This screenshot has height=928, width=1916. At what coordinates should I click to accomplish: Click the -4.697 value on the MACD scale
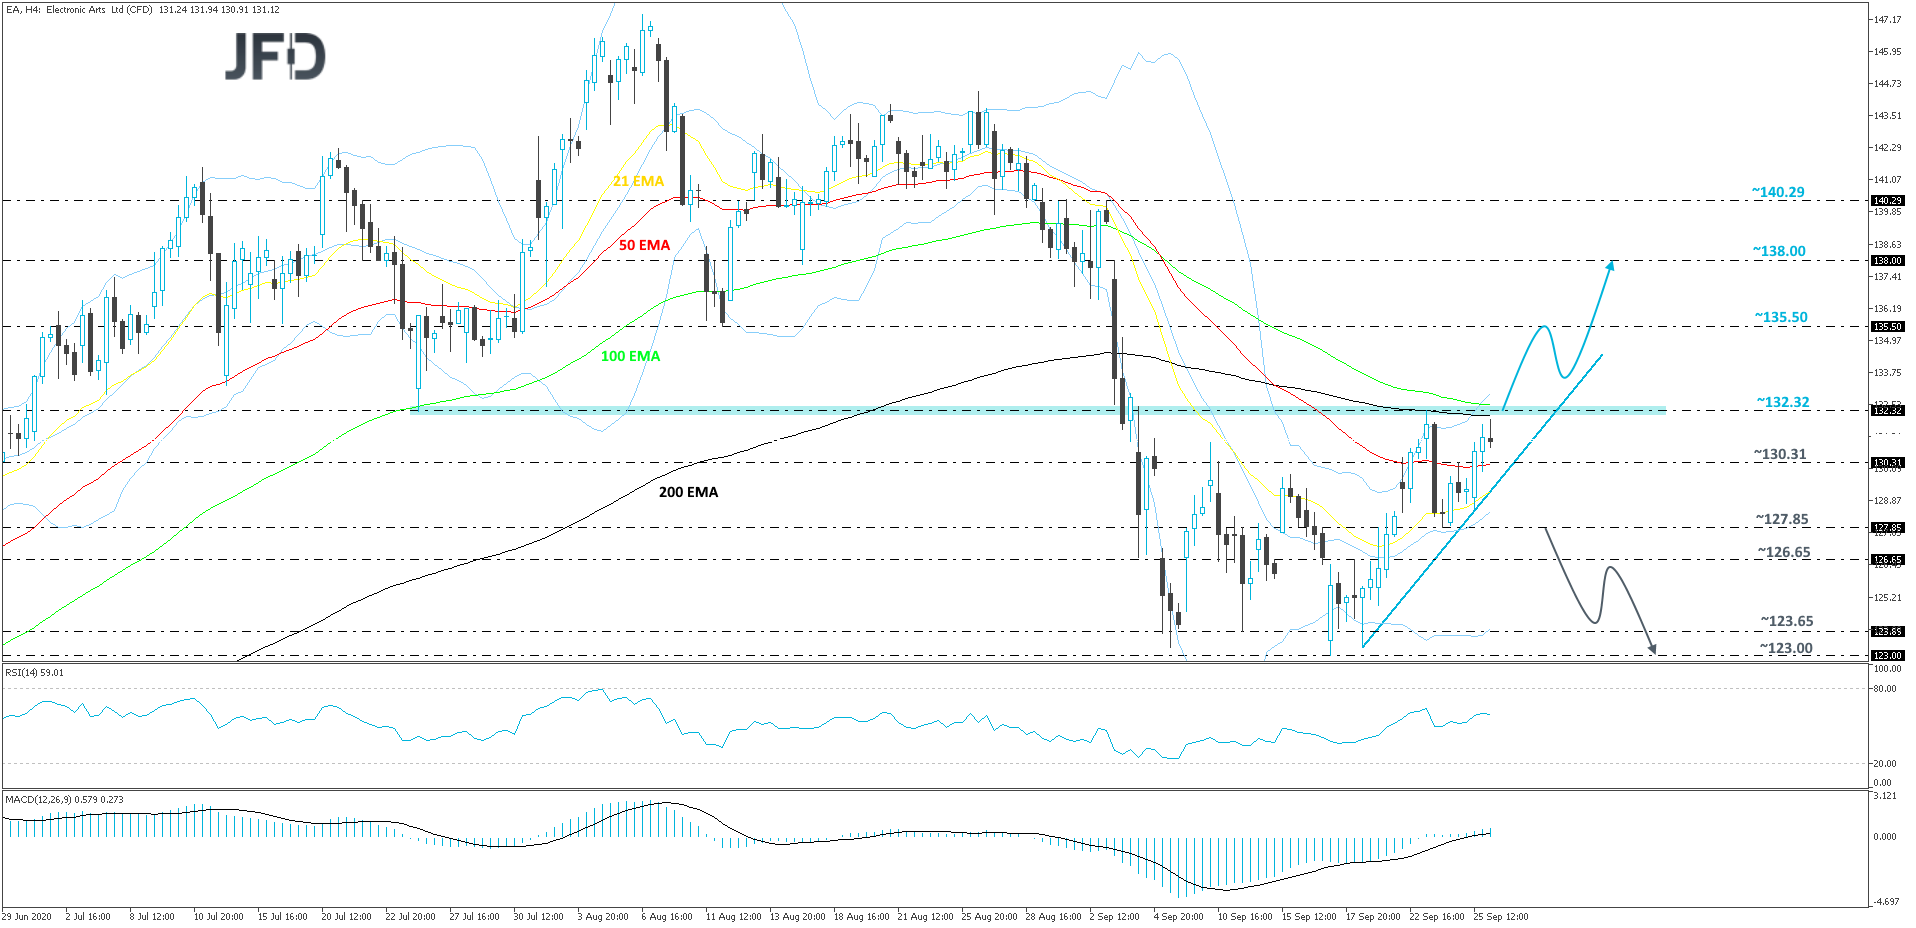pos(1885,902)
